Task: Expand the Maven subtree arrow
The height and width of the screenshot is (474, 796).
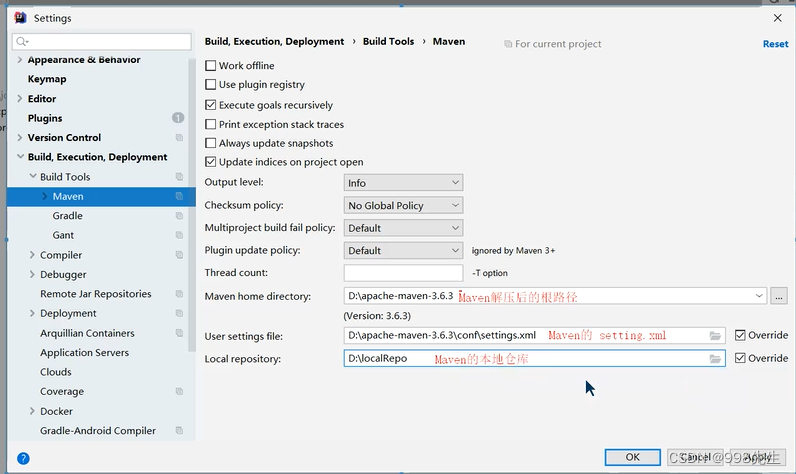Action: click(x=45, y=196)
